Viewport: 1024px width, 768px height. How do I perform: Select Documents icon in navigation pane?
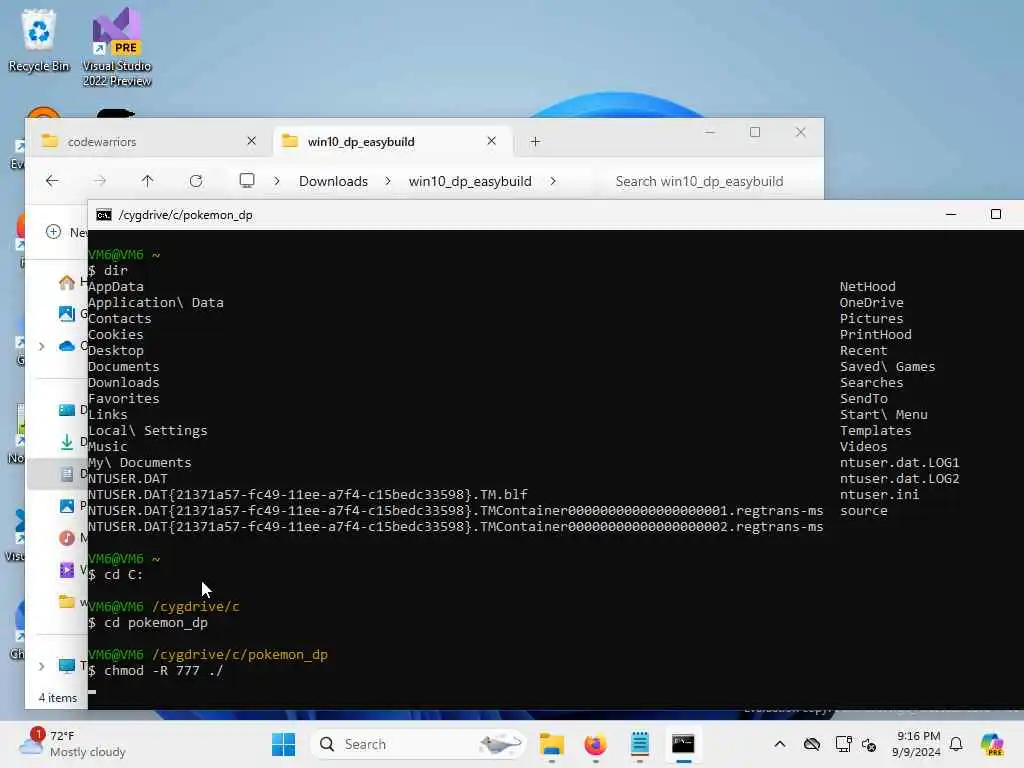point(67,474)
